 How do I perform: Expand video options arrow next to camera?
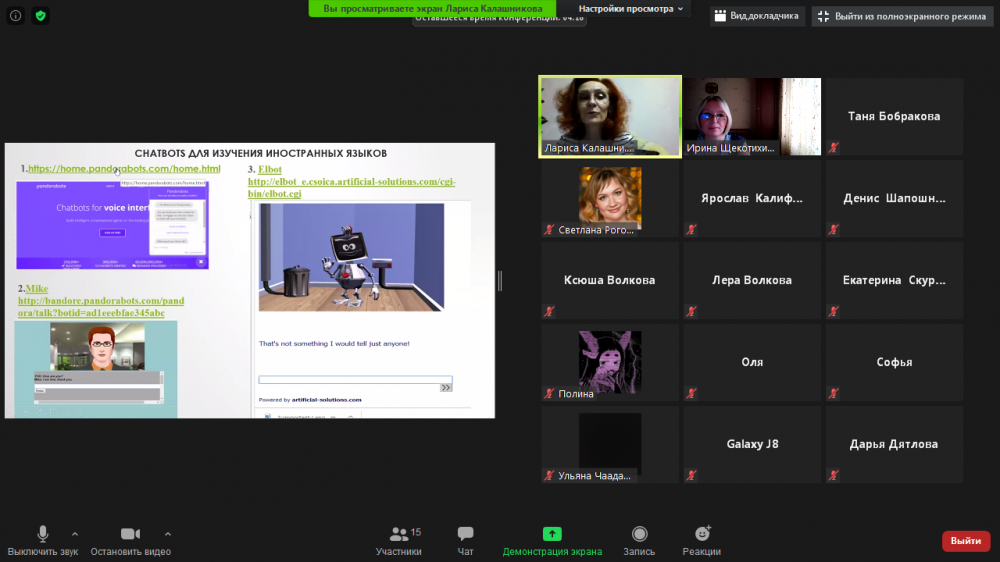[x=167, y=533]
